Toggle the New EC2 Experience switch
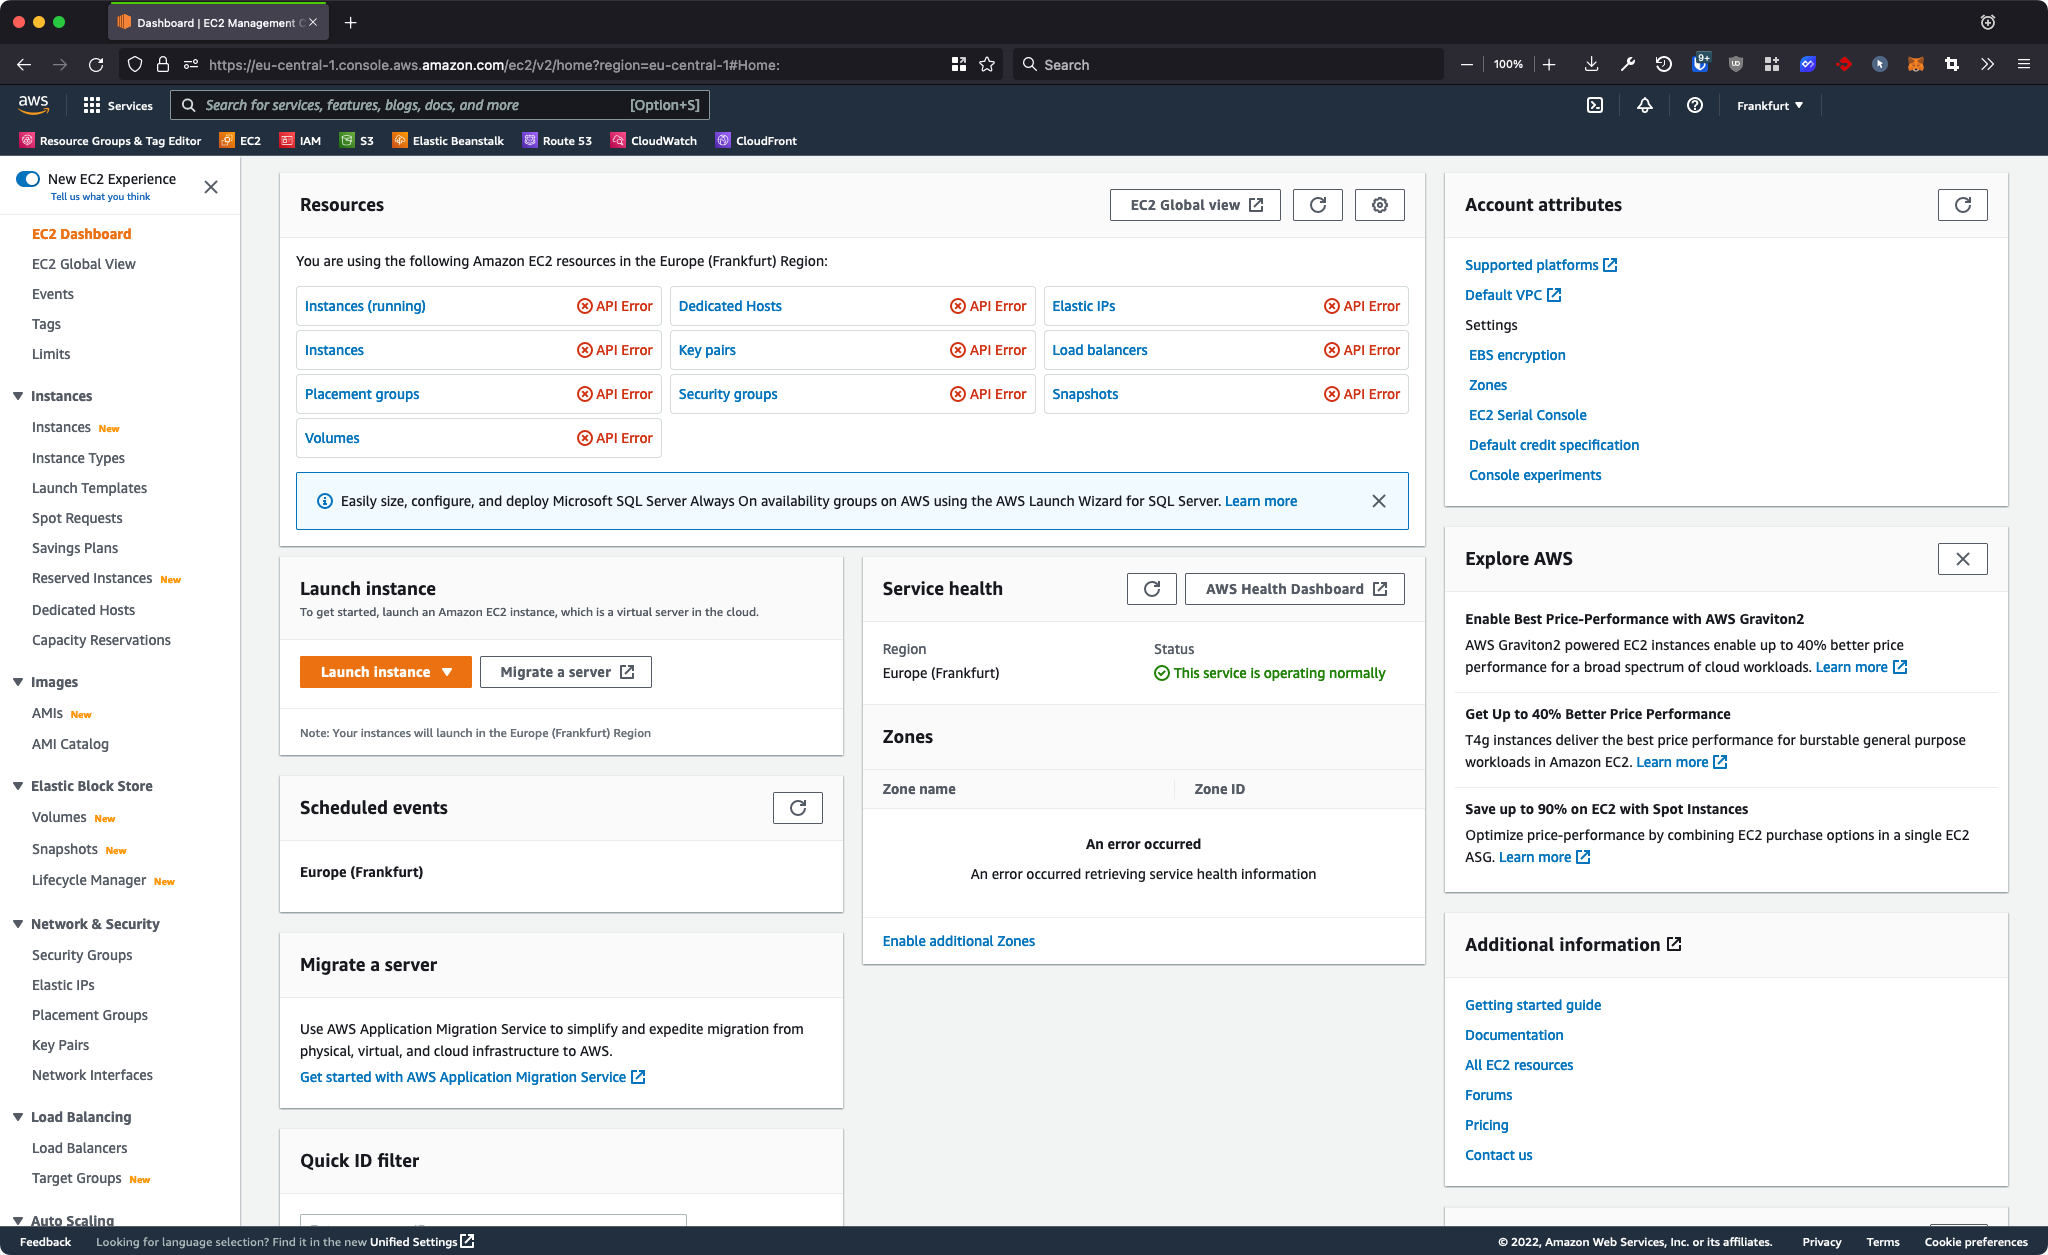The height and width of the screenshot is (1255, 2048). coord(28,179)
